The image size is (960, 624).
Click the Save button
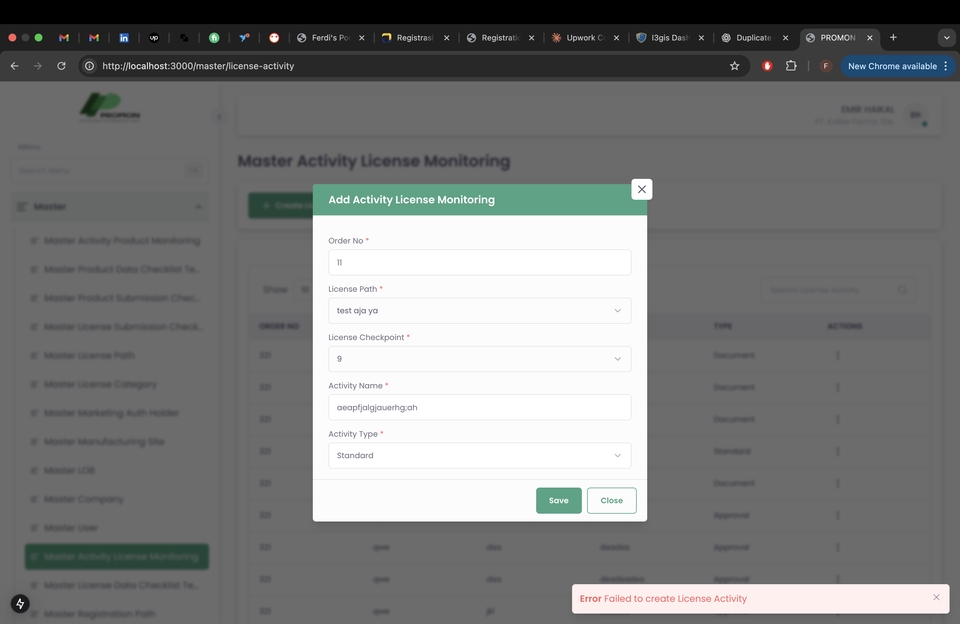558,500
